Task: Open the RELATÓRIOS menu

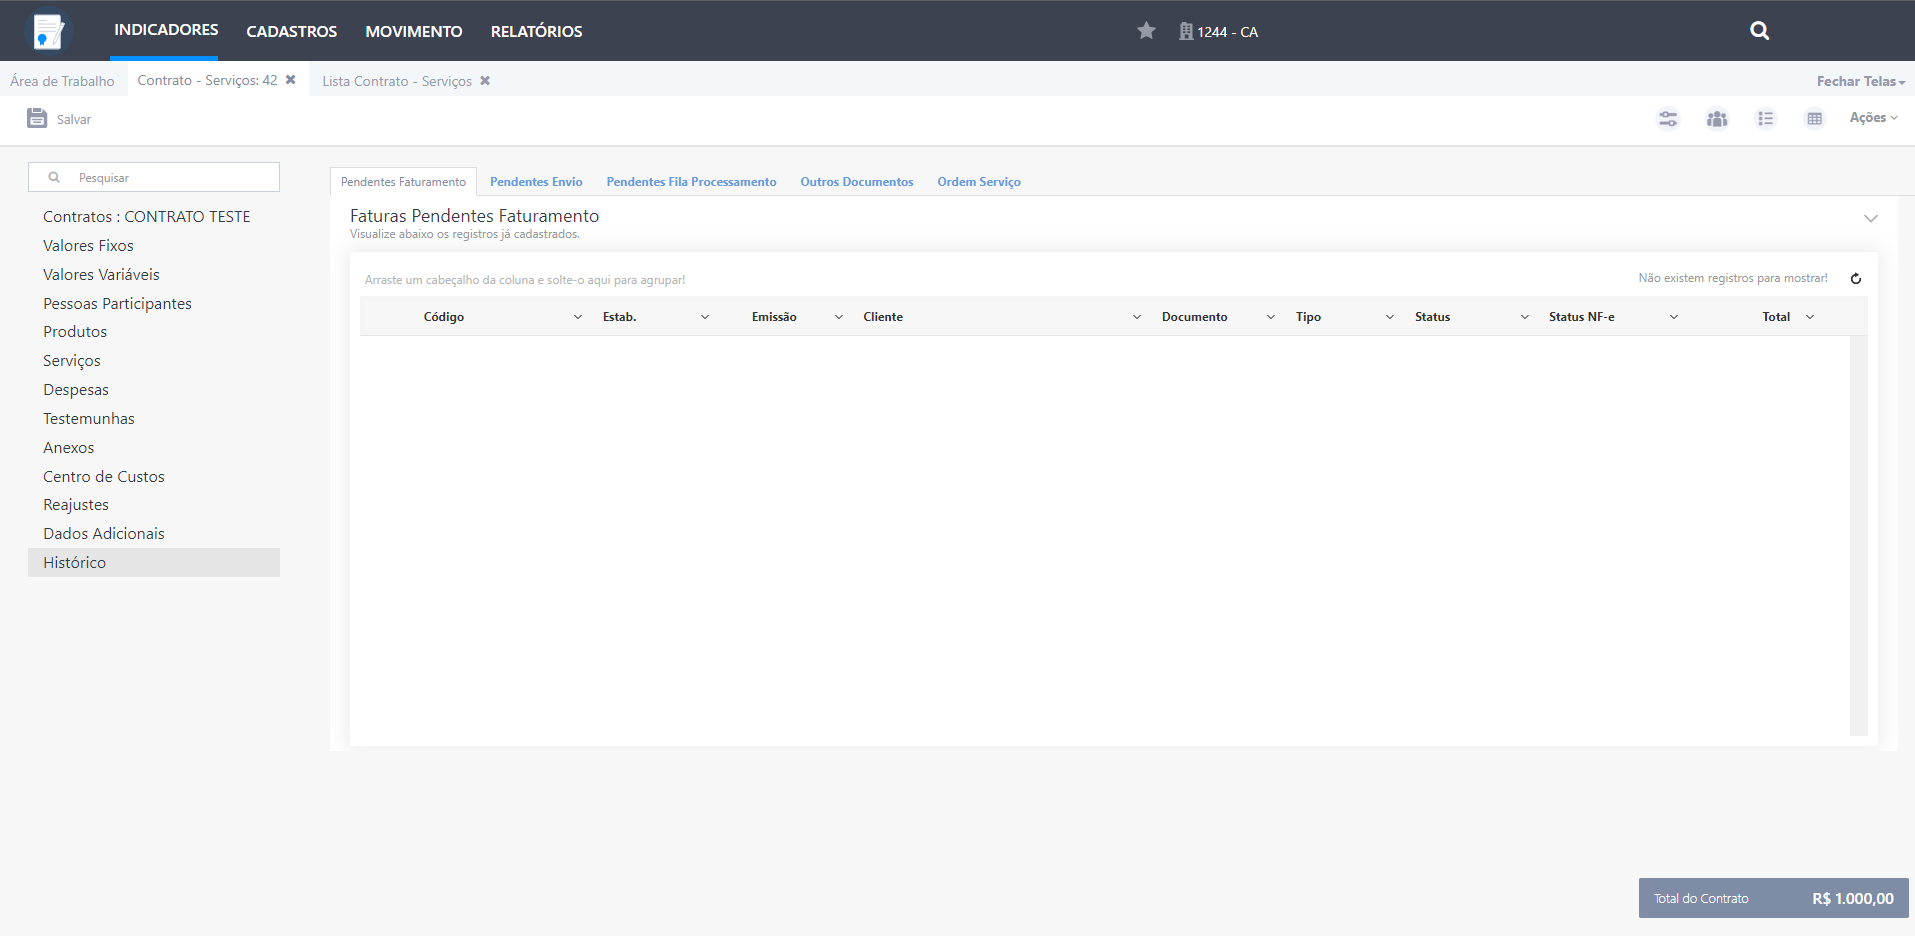Action: pyautogui.click(x=536, y=31)
